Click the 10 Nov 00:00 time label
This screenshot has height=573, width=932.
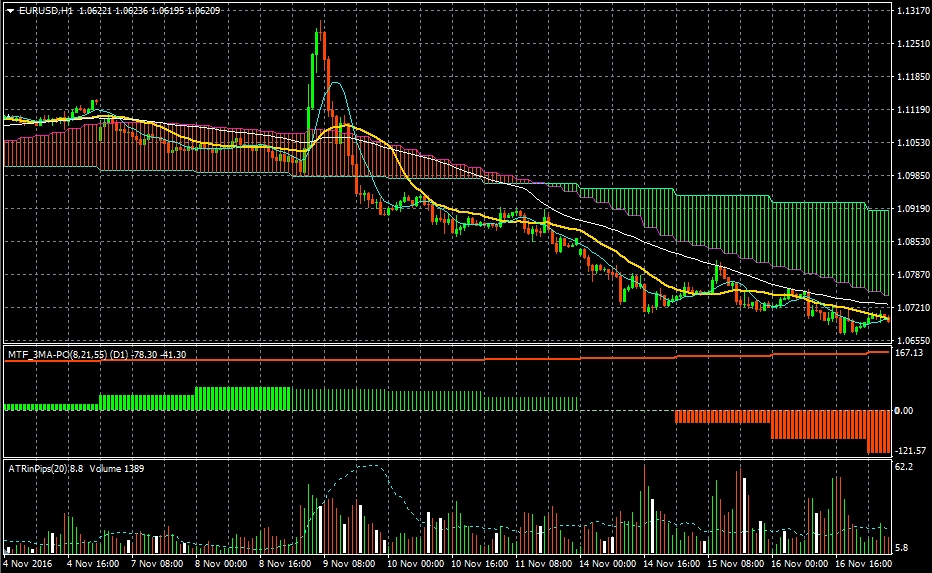click(415, 563)
